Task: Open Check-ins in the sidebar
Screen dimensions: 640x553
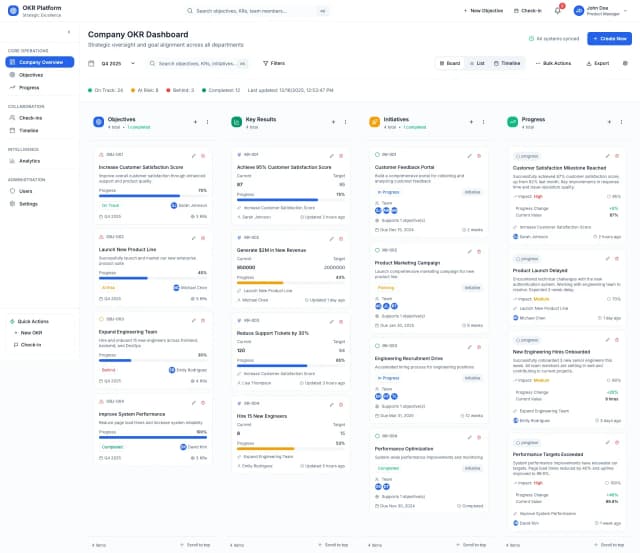Action: click(x=30, y=117)
